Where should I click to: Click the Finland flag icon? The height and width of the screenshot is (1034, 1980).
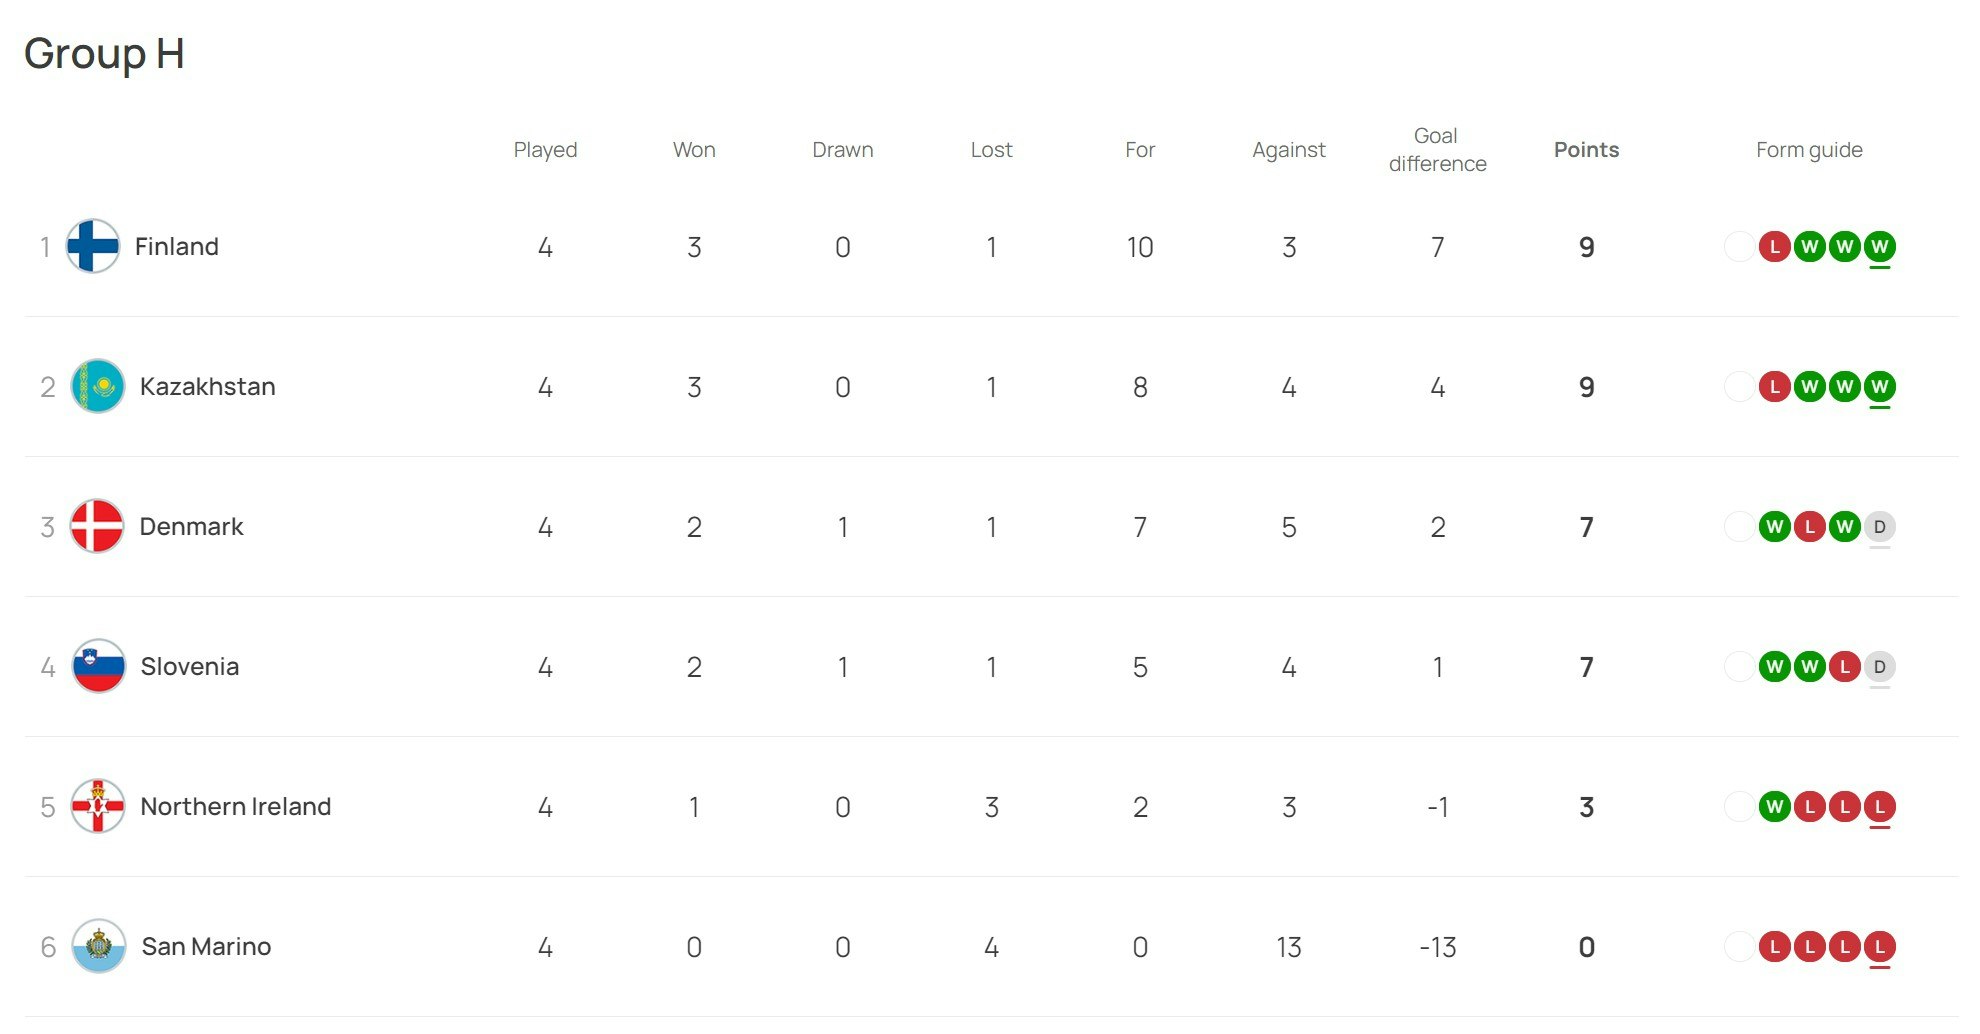(x=93, y=246)
